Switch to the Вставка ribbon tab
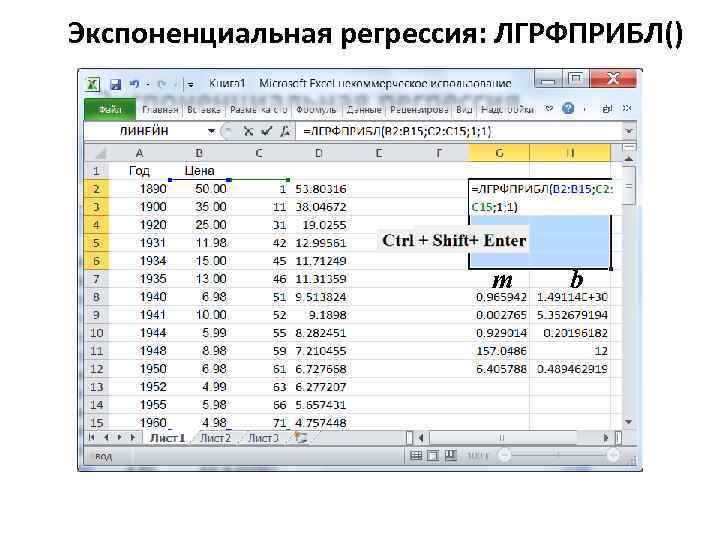This screenshot has height=540, width=720. 204,110
